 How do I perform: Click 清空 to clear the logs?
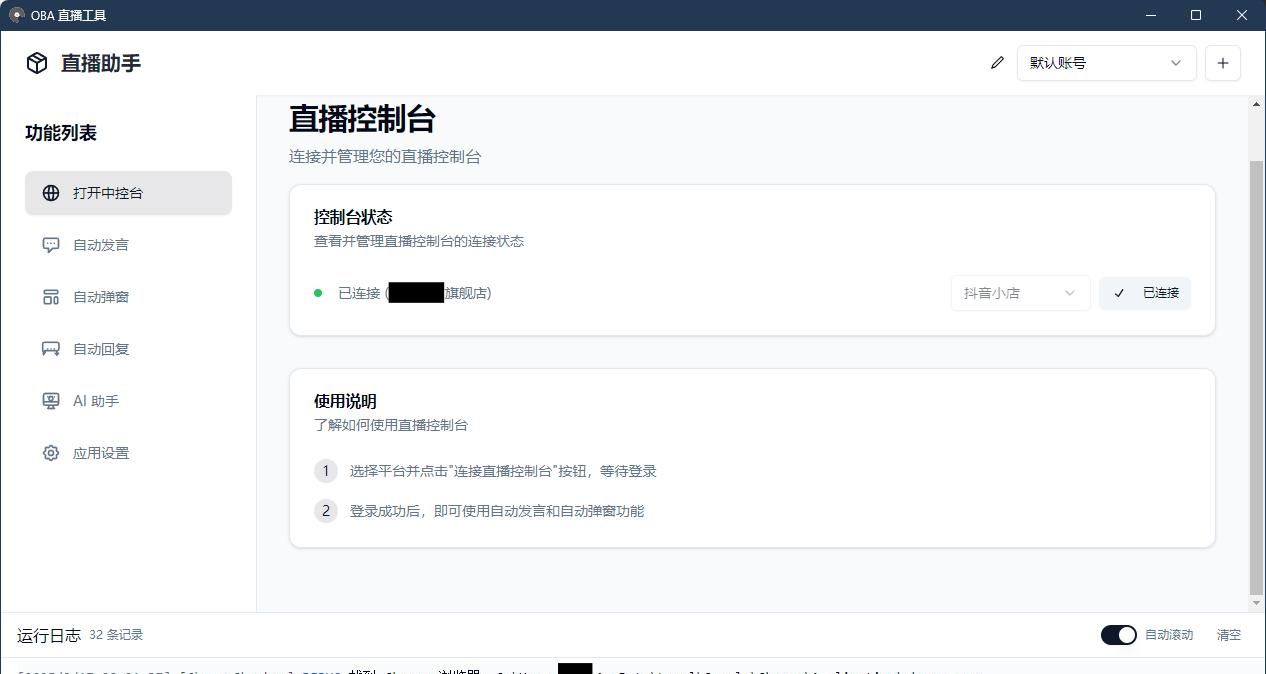(1228, 634)
